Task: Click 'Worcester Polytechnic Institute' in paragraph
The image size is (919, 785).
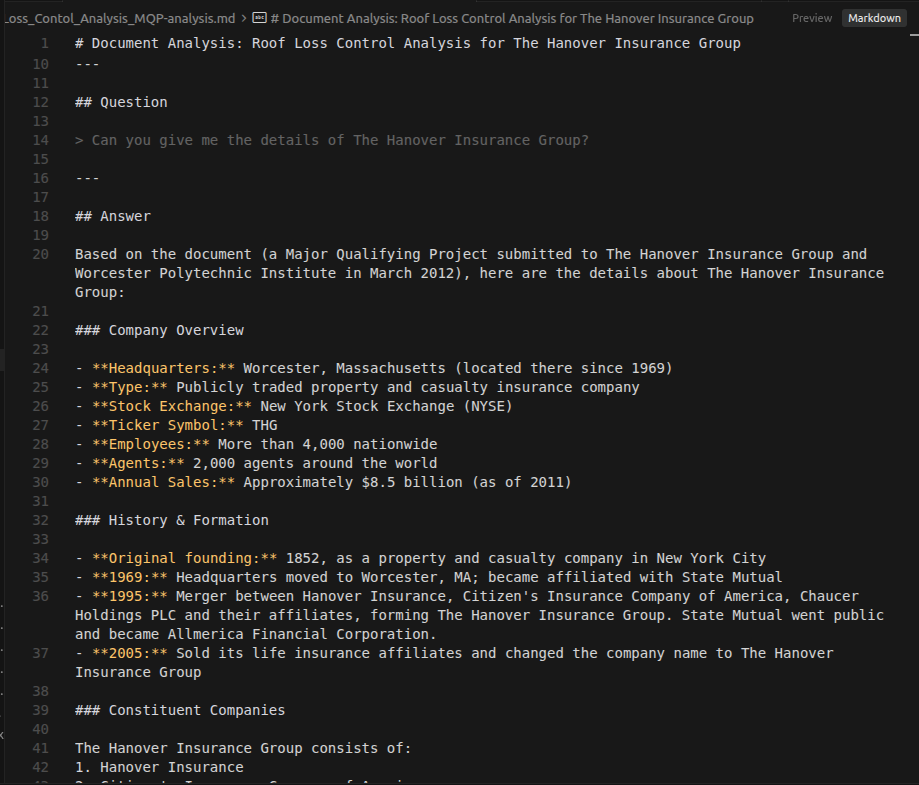Action: (x=205, y=273)
